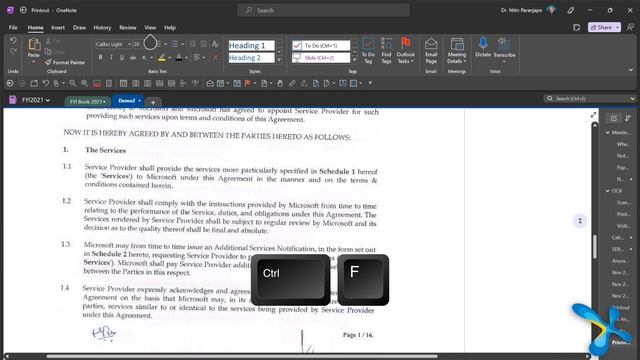Screen dimensions: 640x360
Task: Click the Dr. Nitin Paranjape account
Action: [x=528, y=10]
